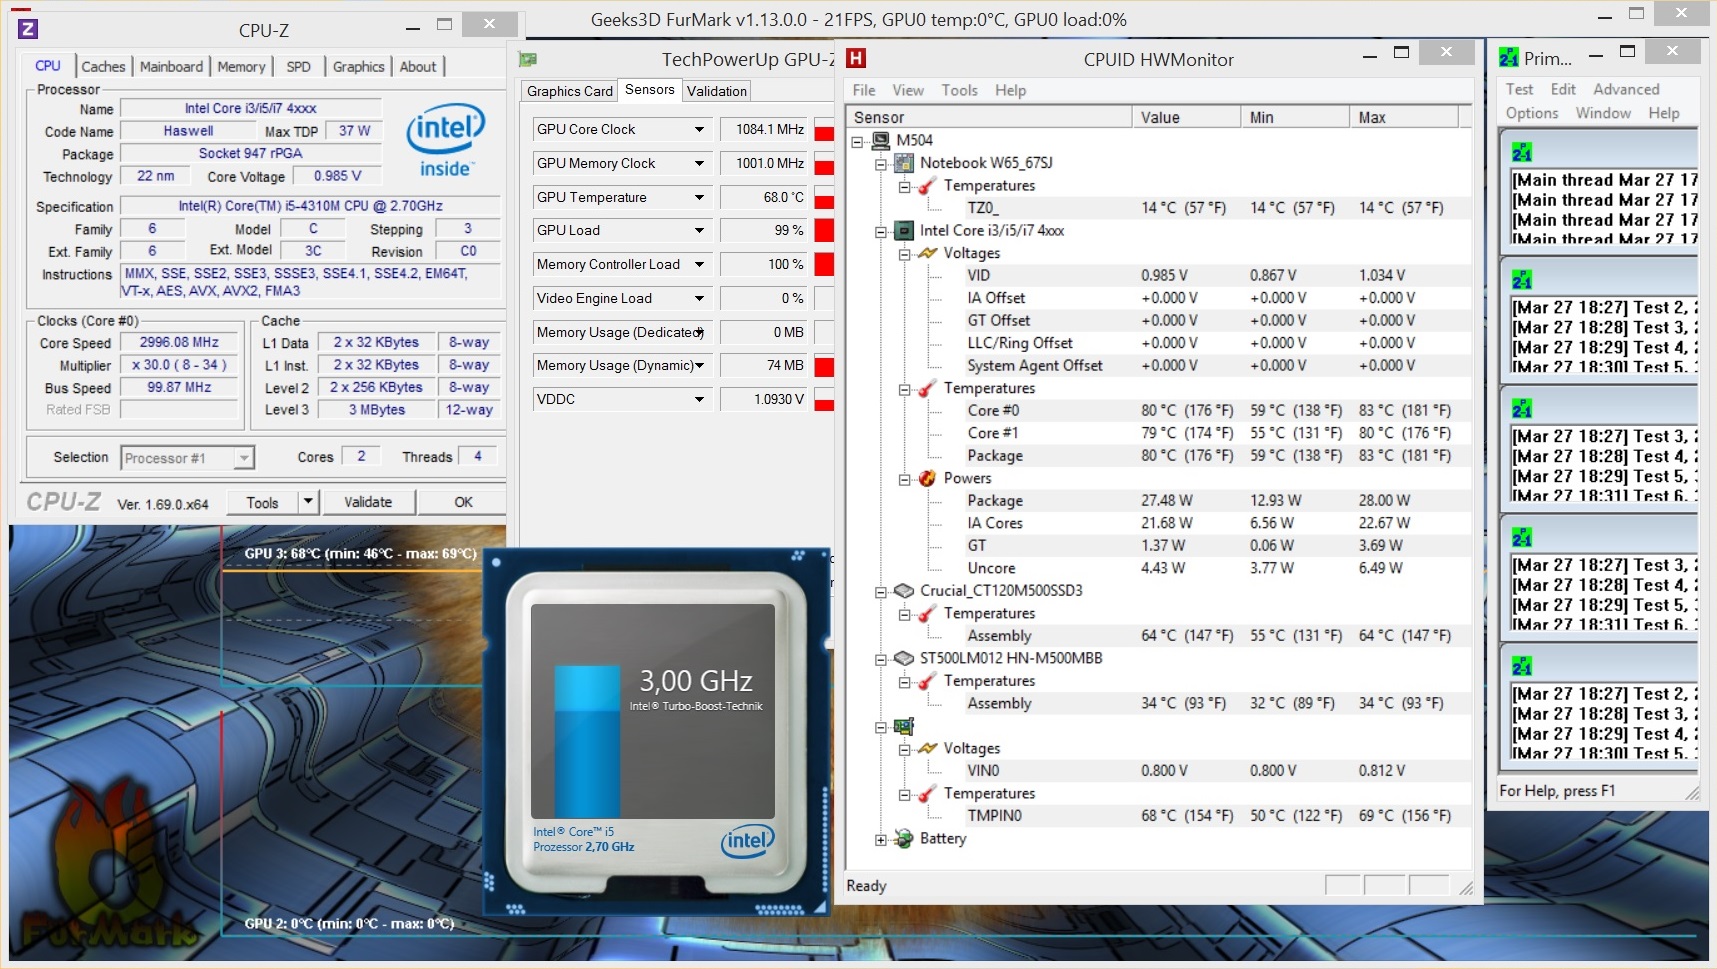Open the CPU-Z Tools dropdown arrow
The image size is (1717, 969).
pyautogui.click(x=308, y=502)
